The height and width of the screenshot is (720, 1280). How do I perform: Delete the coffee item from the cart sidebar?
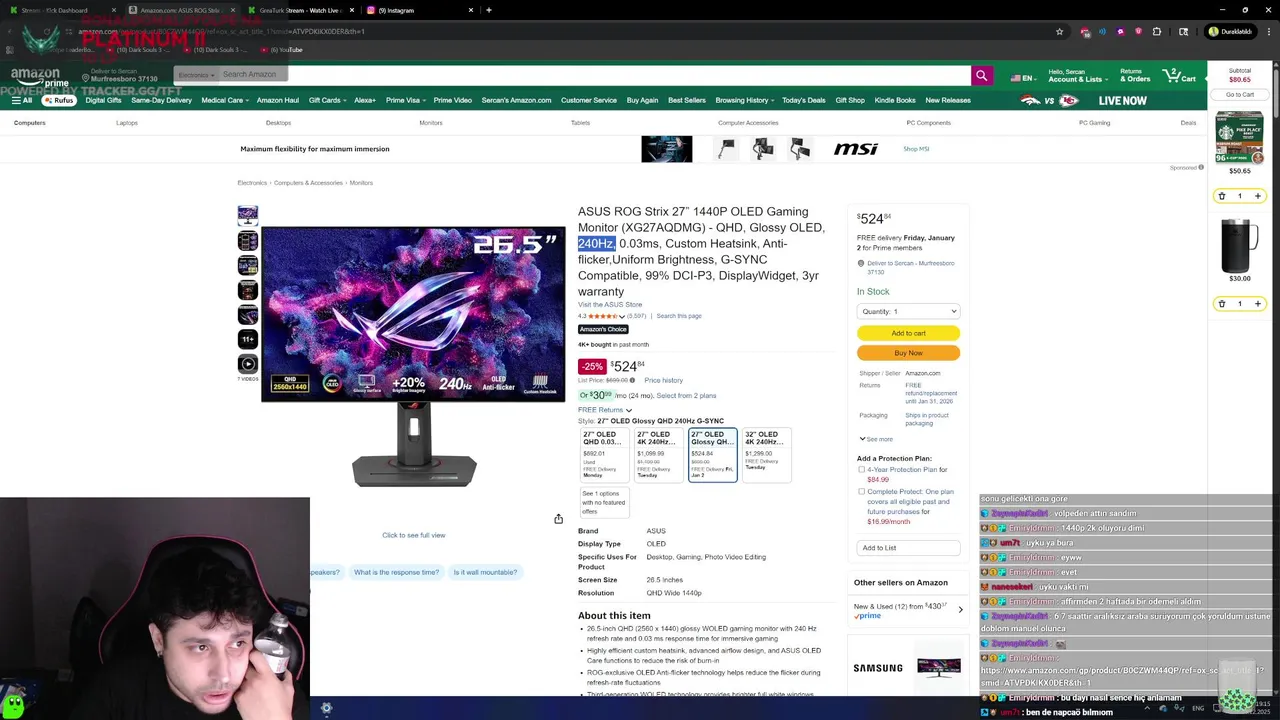1222,196
